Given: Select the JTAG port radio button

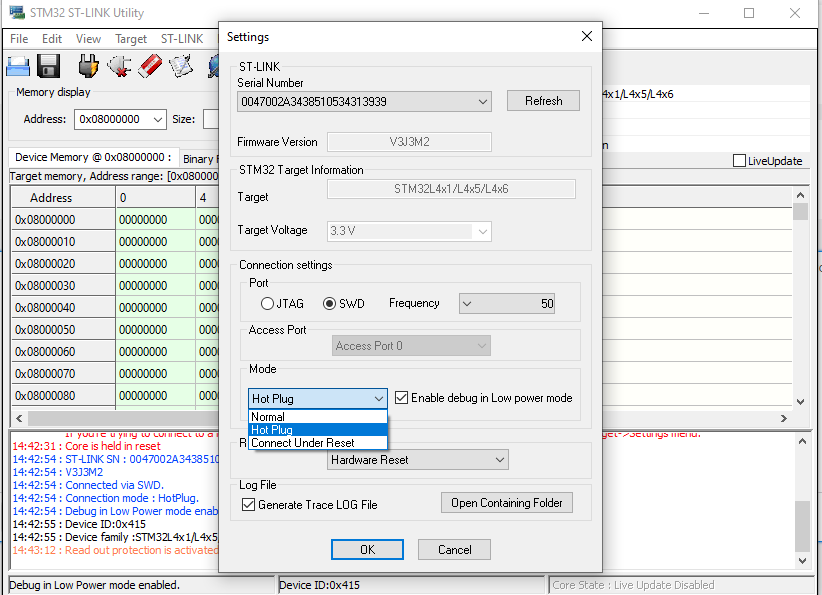Looking at the screenshot, I should click(267, 304).
